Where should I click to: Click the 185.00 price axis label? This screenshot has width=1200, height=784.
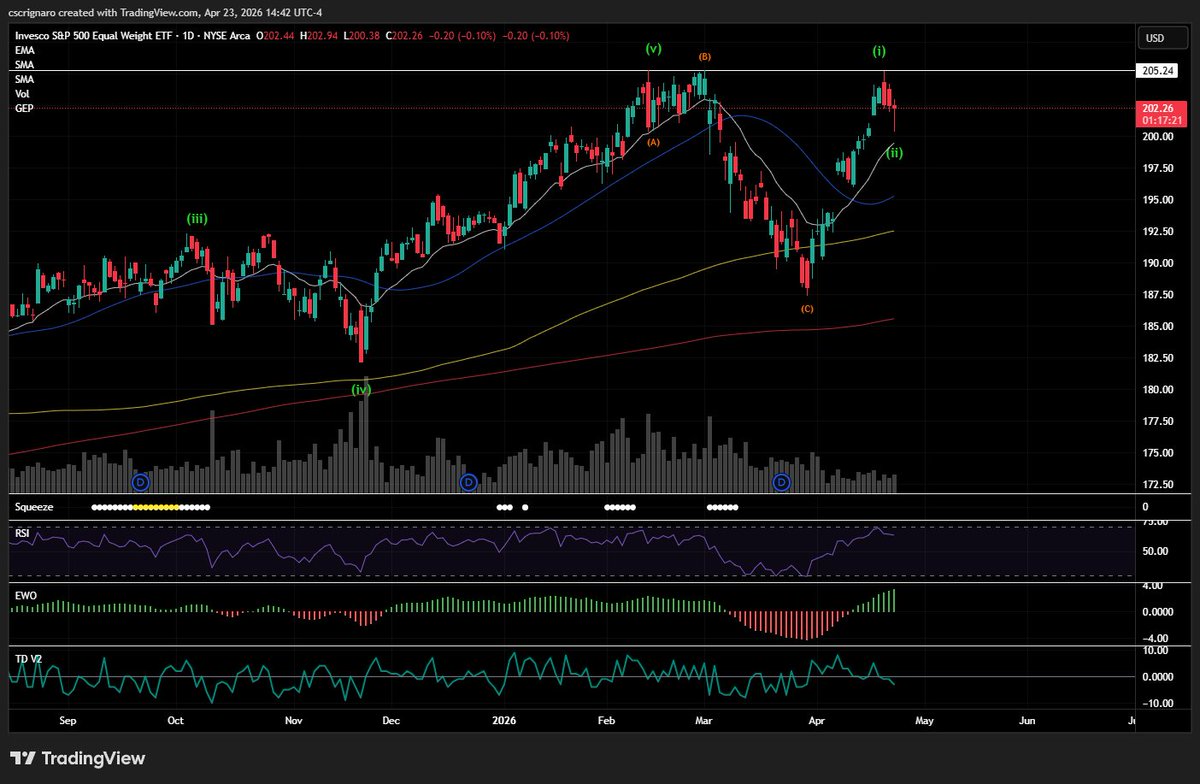[x=1160, y=327]
